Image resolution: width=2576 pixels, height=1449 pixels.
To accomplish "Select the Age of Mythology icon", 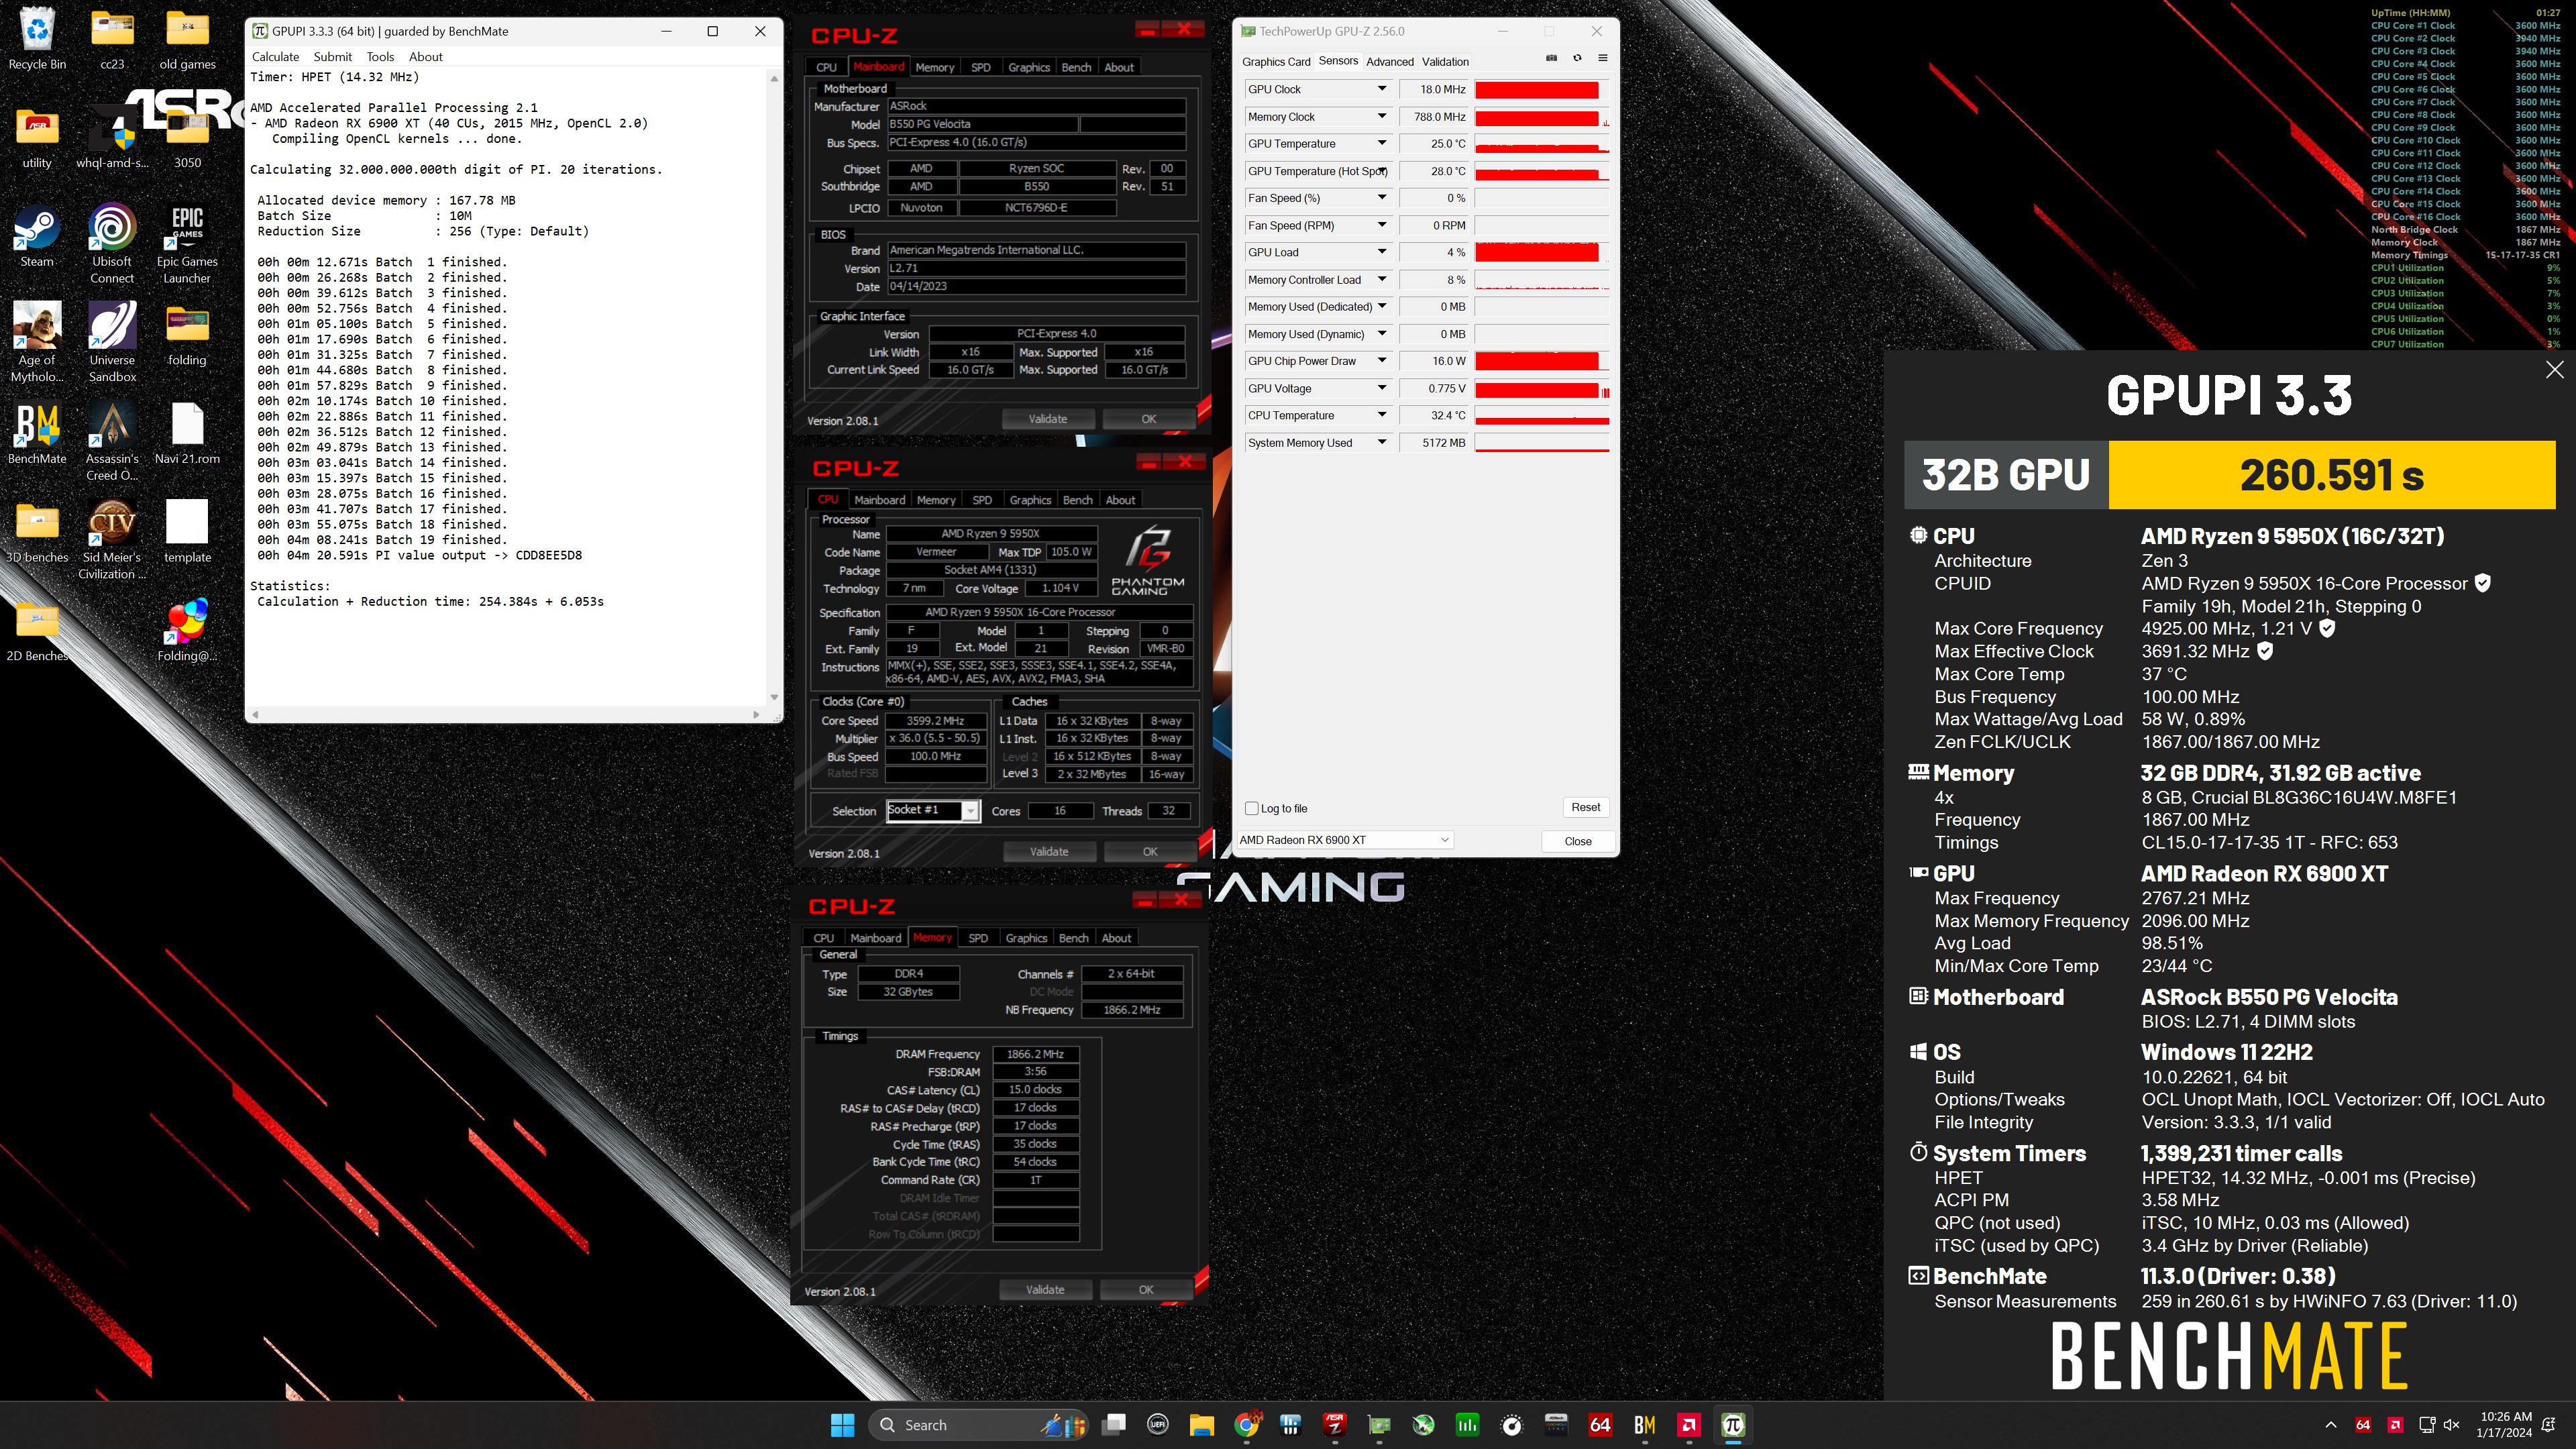I will click(37, 342).
